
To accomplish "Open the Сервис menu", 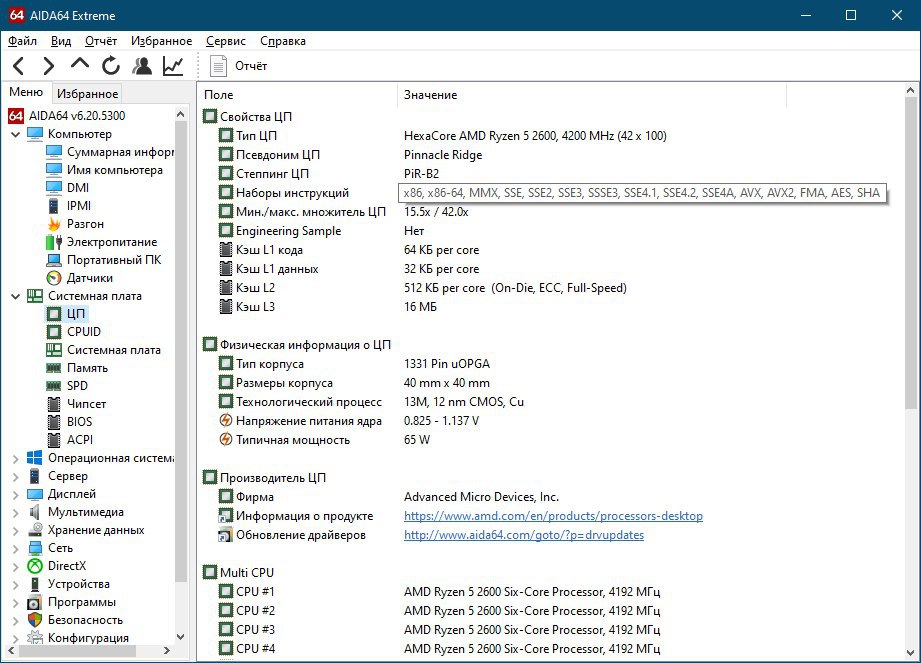I will pos(226,41).
